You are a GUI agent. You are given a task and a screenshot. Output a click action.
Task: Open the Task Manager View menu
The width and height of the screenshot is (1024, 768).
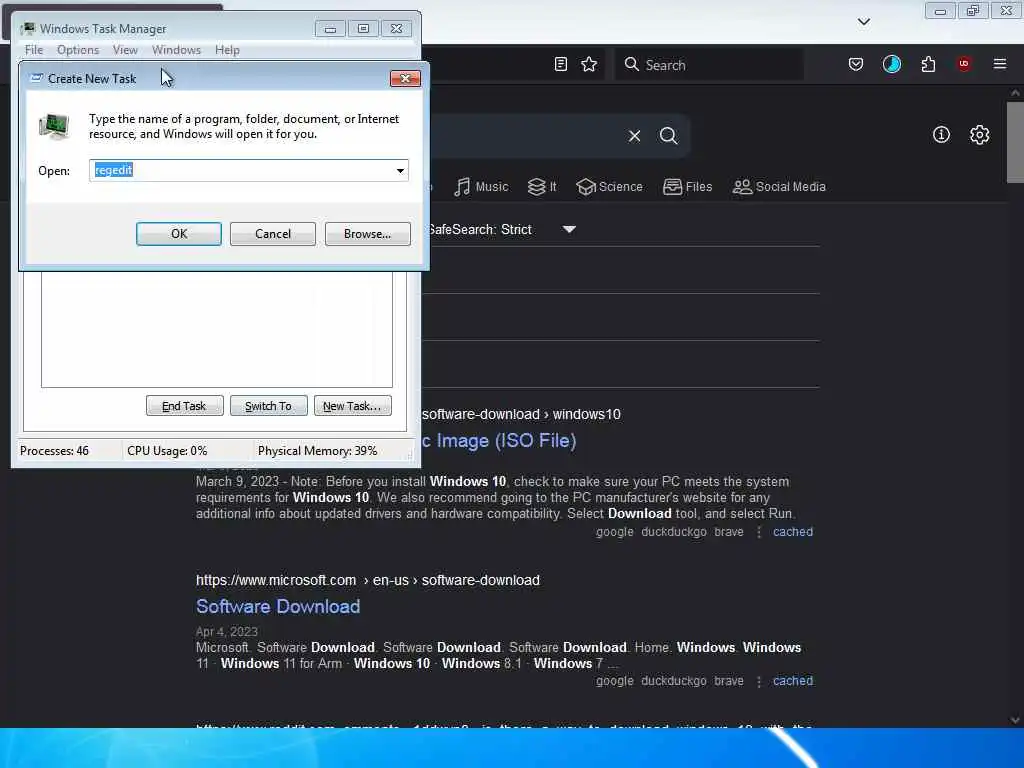pos(125,50)
